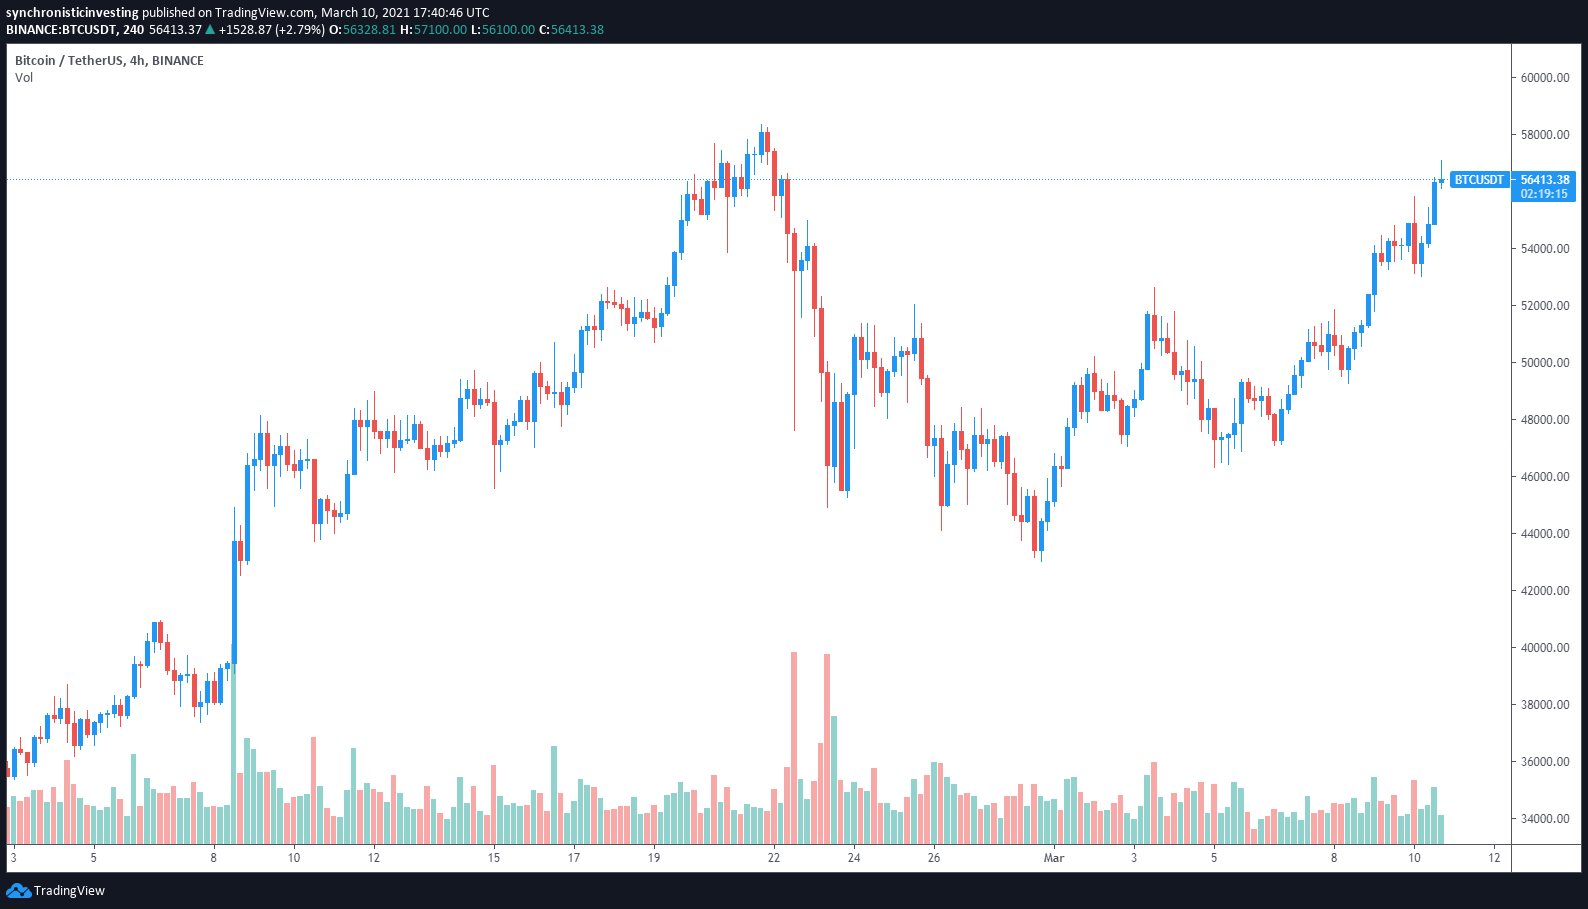Click the 34000.00 price axis label

click(1545, 819)
